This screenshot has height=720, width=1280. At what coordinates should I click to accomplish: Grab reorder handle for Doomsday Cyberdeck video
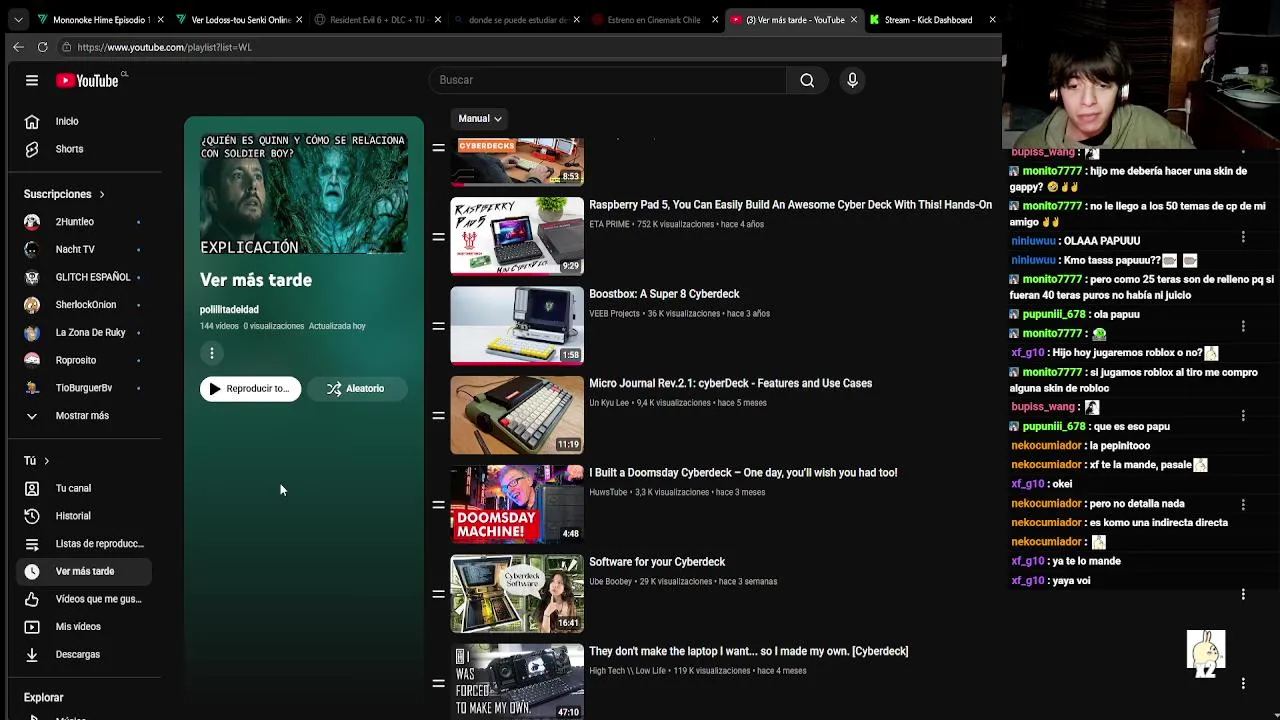click(x=438, y=505)
